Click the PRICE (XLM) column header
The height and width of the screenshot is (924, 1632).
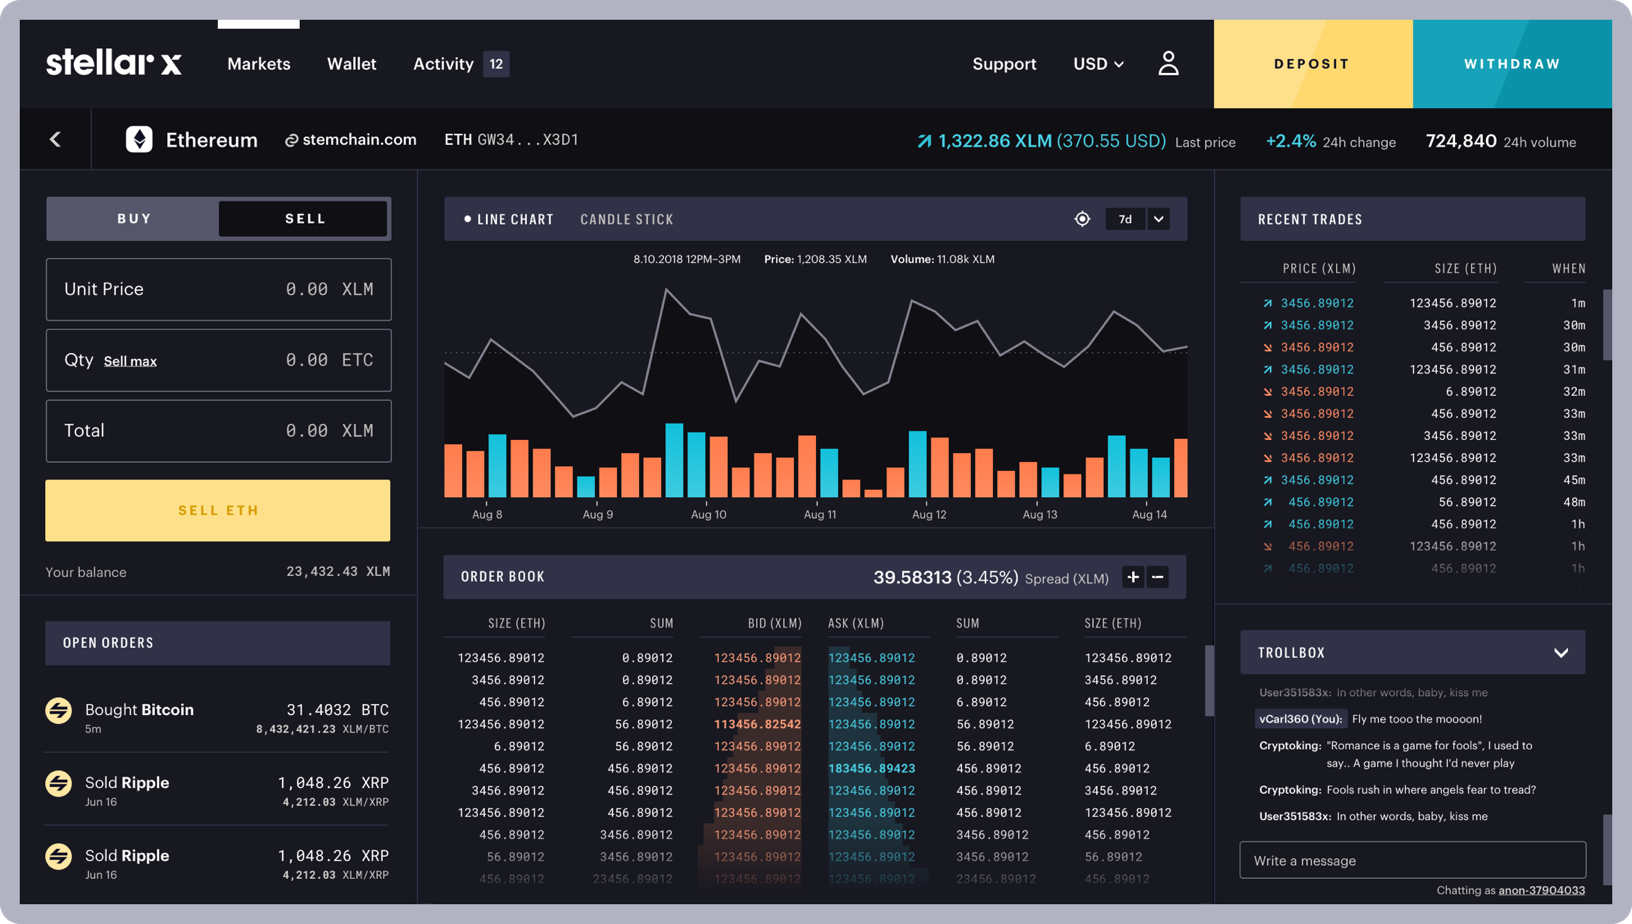point(1319,269)
